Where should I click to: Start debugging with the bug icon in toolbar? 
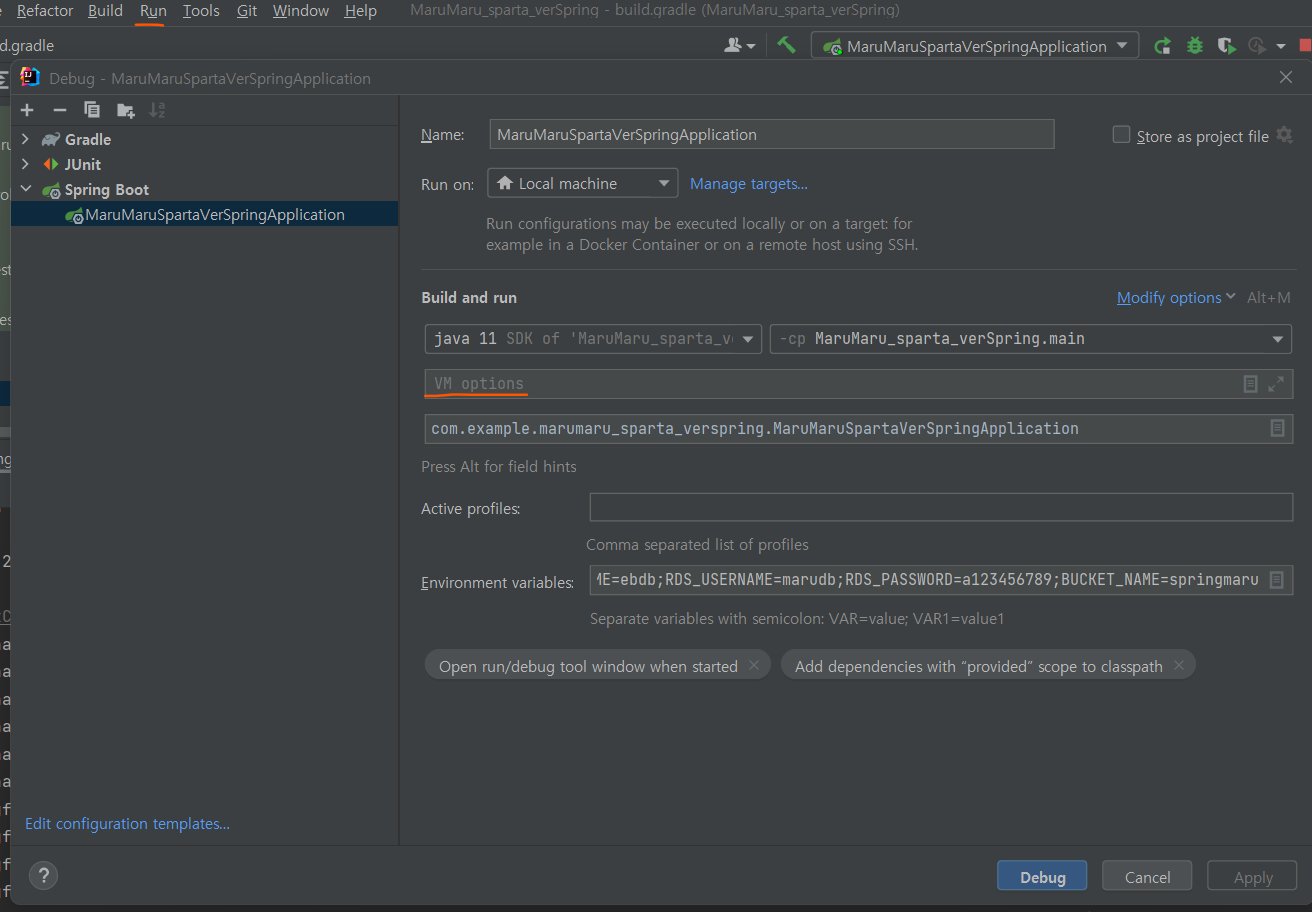click(x=1195, y=46)
